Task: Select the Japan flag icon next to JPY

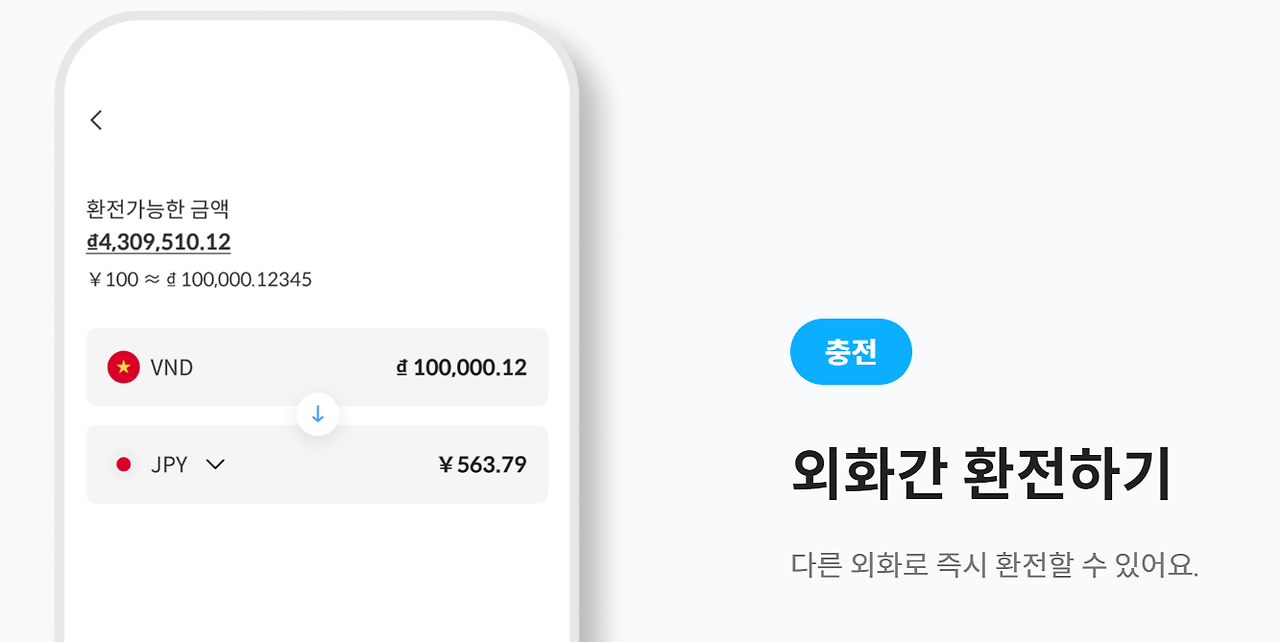Action: [x=123, y=464]
